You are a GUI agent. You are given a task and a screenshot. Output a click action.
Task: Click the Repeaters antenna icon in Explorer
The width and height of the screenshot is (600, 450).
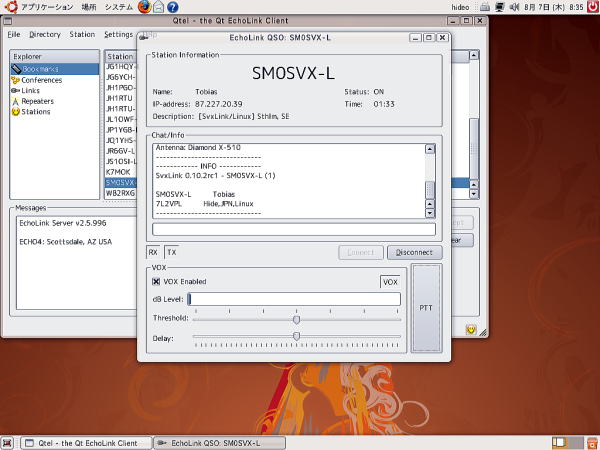pos(15,101)
